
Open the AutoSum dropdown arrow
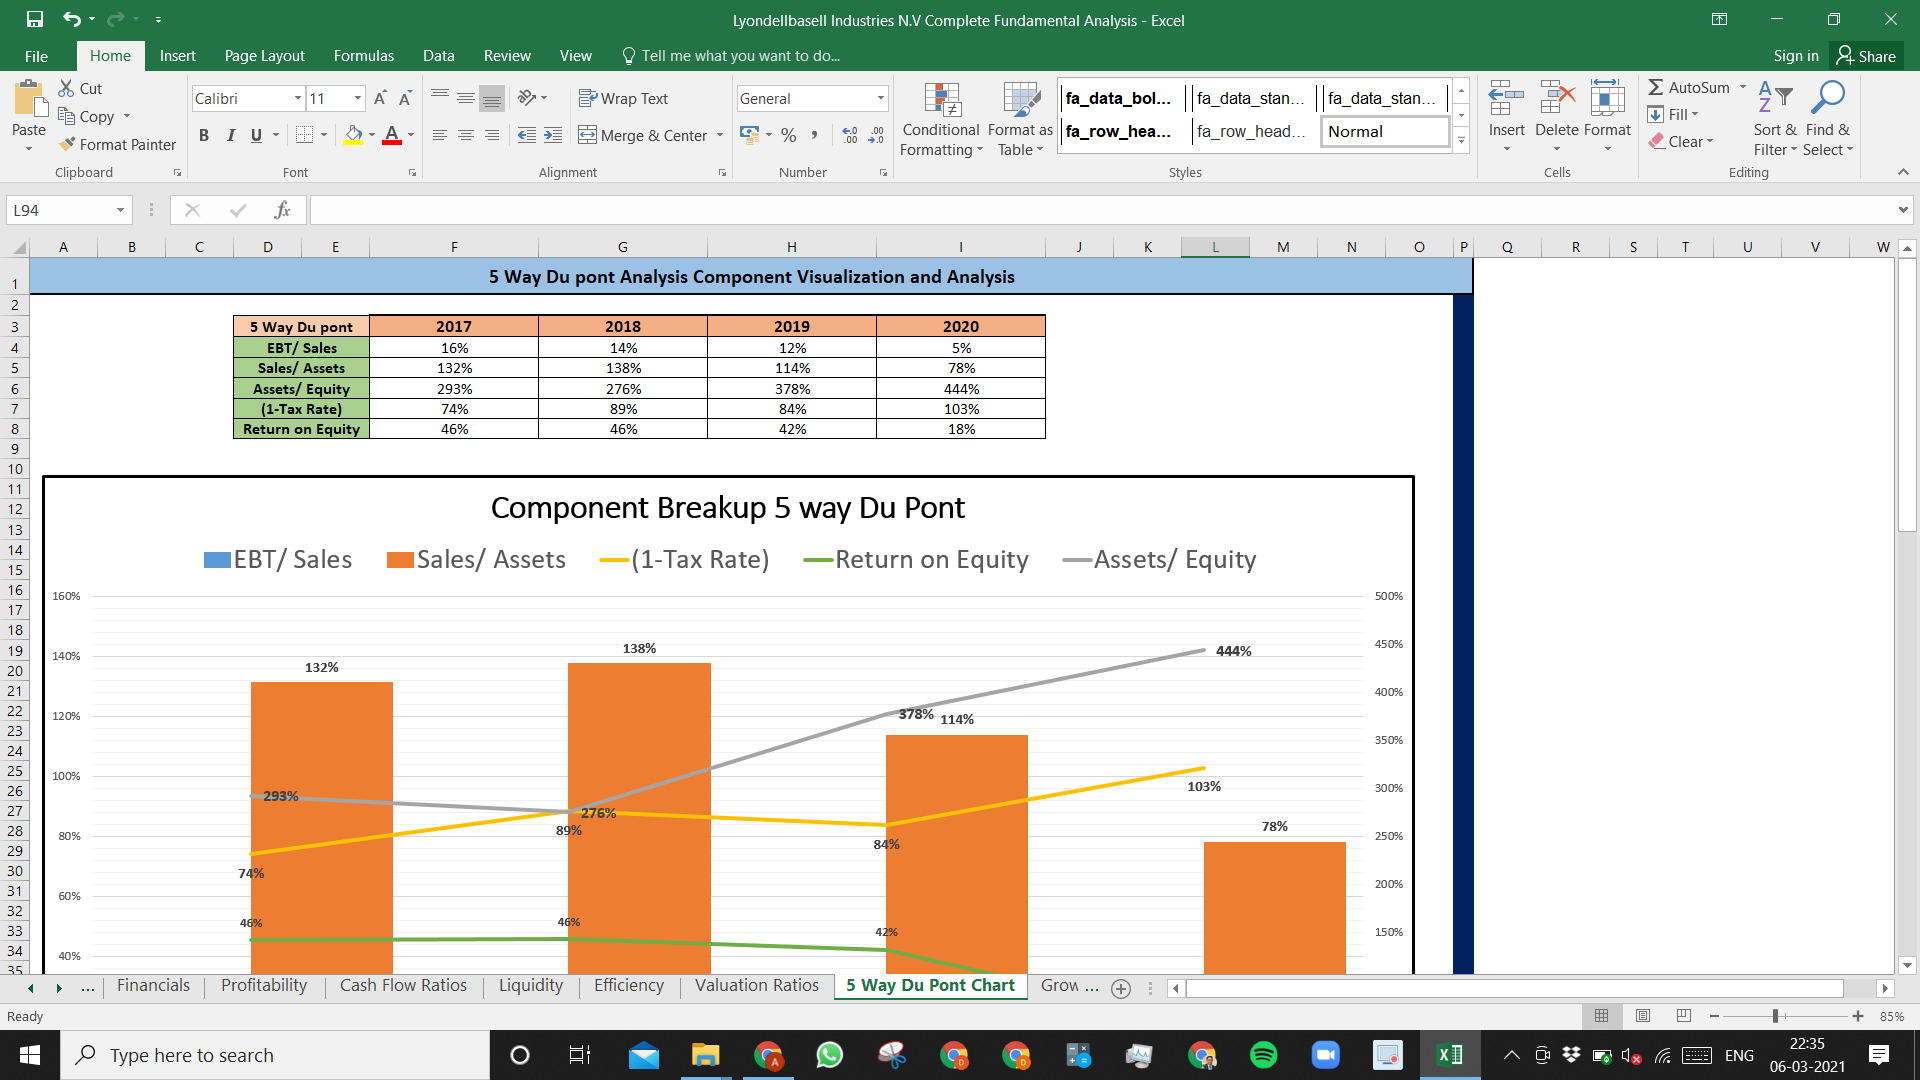coord(1743,87)
